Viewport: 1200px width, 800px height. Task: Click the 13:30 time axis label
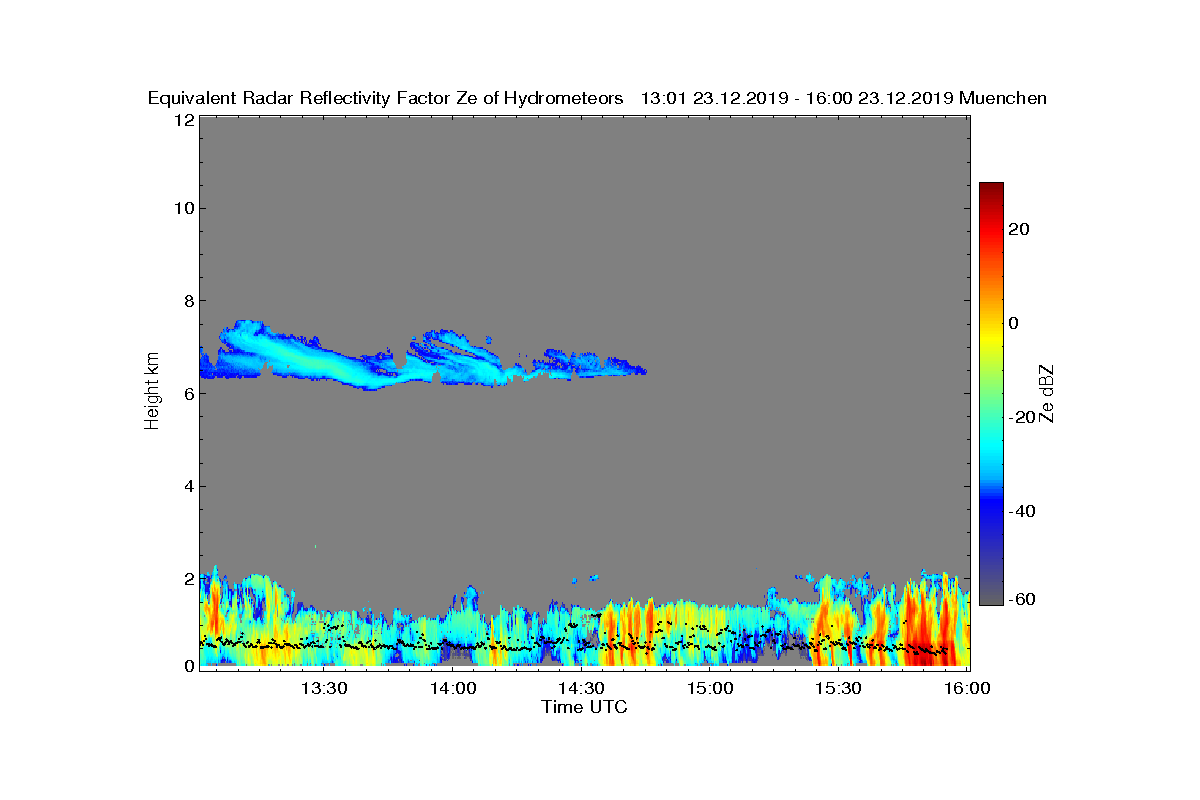[324, 688]
